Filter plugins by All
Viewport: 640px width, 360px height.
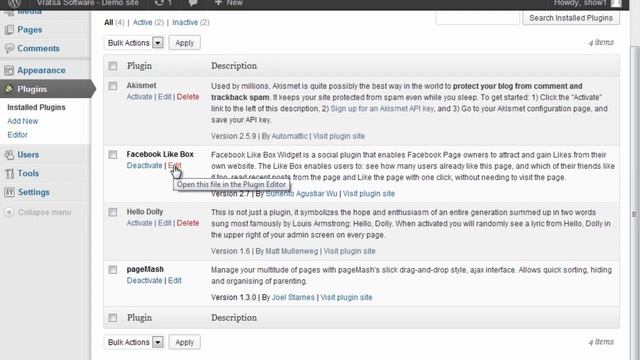pyautogui.click(x=109, y=22)
